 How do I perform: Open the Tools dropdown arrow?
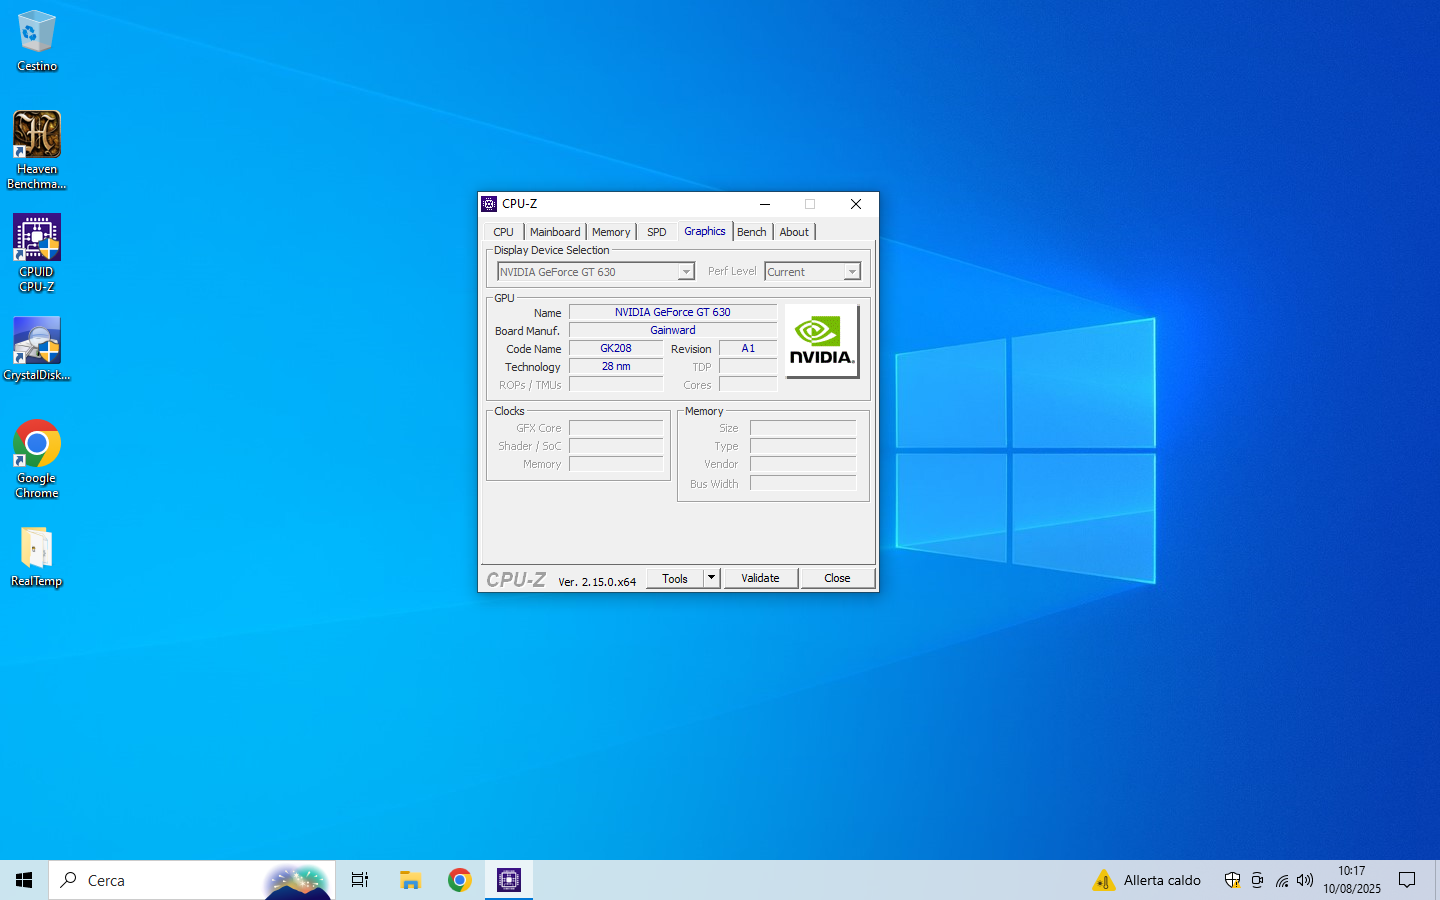tap(712, 578)
